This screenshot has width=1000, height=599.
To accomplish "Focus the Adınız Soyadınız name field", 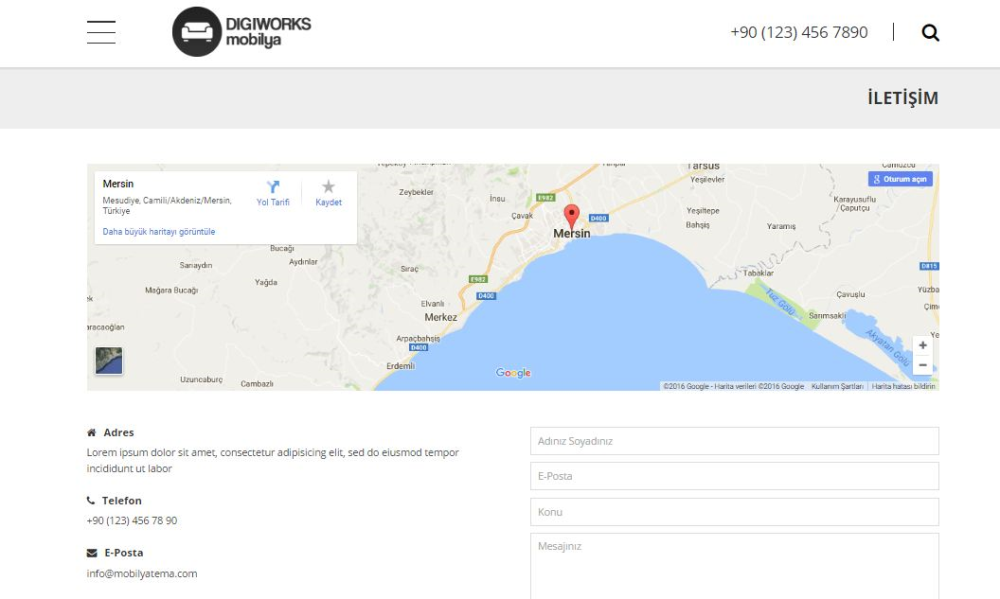I will point(734,441).
